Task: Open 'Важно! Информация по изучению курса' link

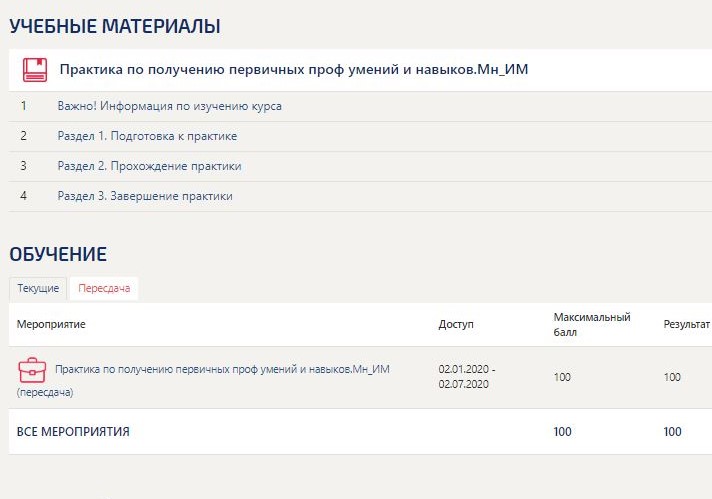Action: [169, 106]
